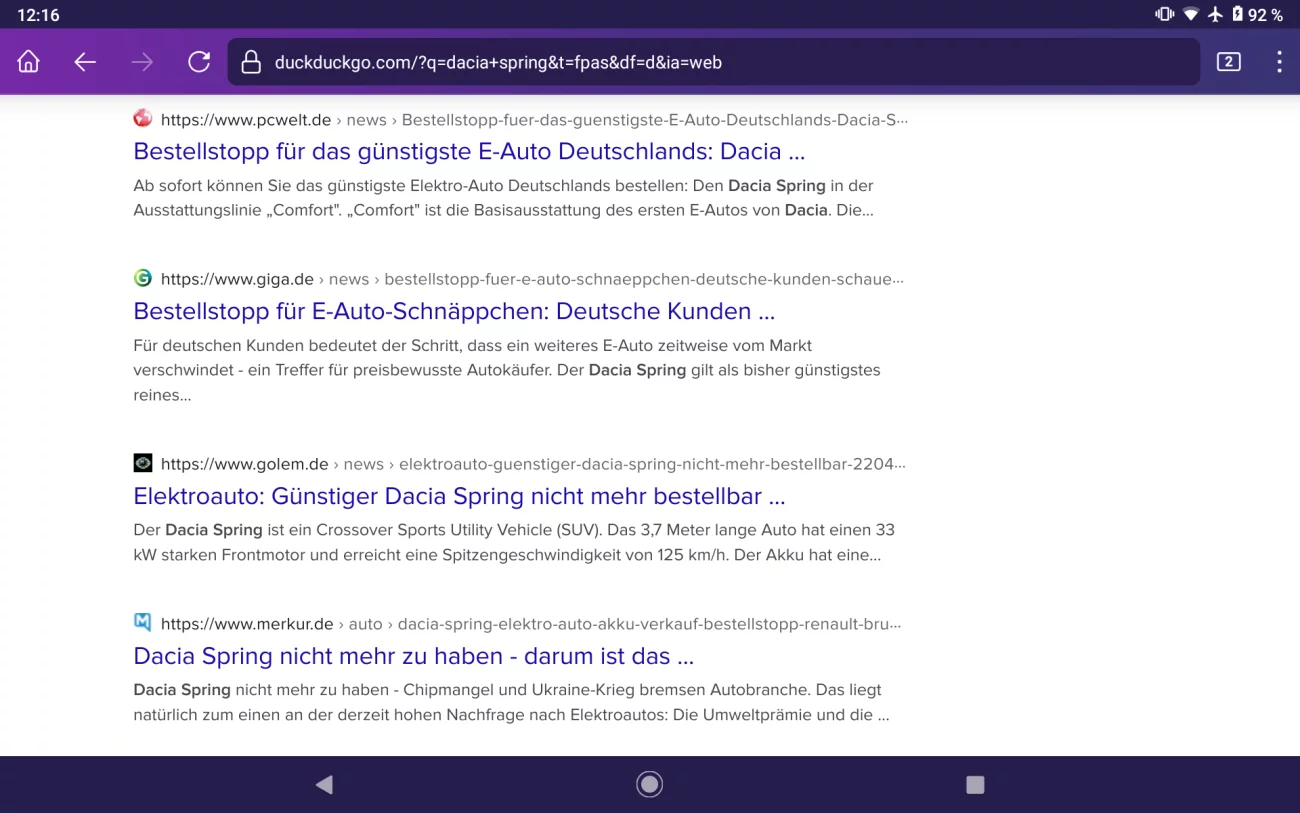Screen dimensions: 1300x813
Task: Go back with the left arrow
Action: pos(85,62)
